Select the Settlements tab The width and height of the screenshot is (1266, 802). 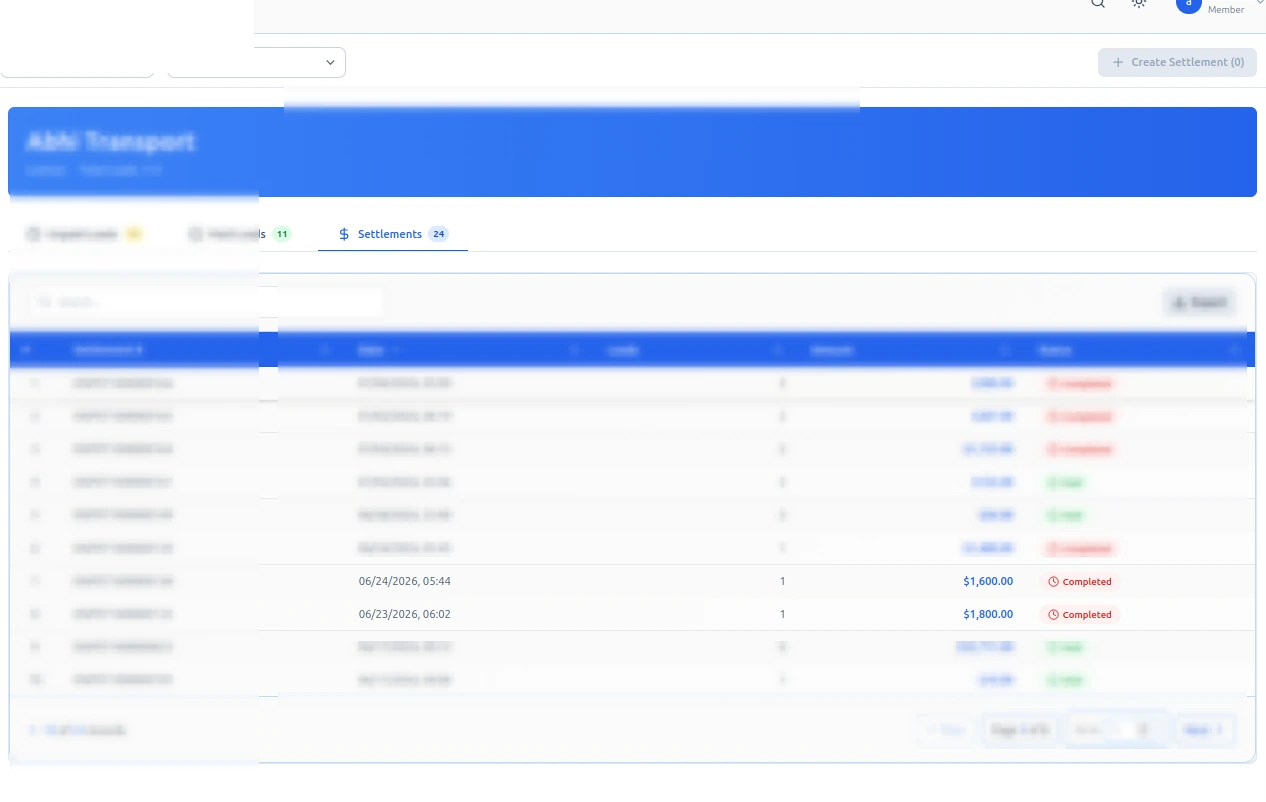(x=393, y=234)
